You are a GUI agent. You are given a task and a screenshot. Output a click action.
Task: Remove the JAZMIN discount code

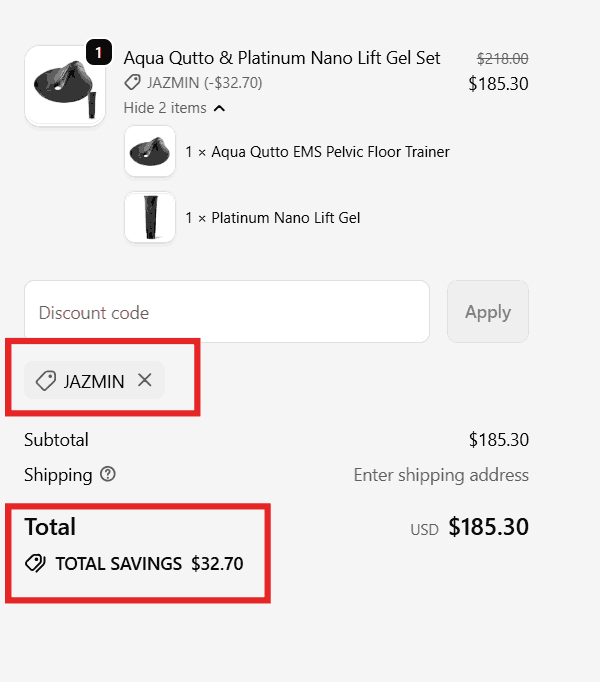pyautogui.click(x=145, y=380)
